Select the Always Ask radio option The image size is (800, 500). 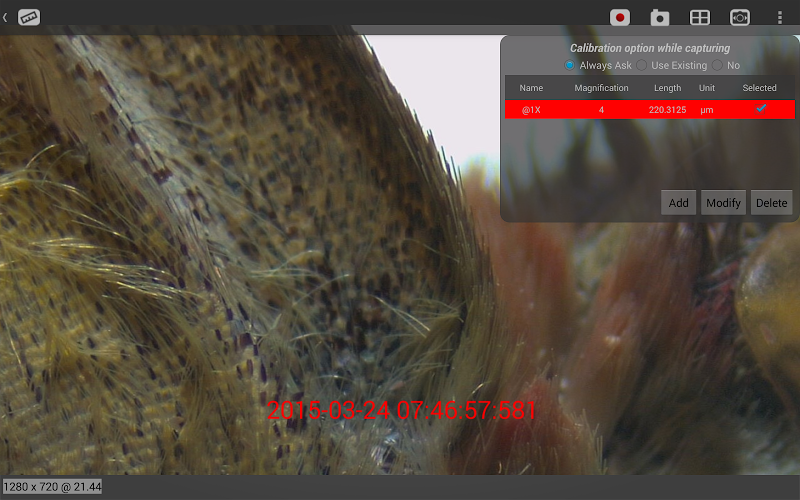point(569,65)
